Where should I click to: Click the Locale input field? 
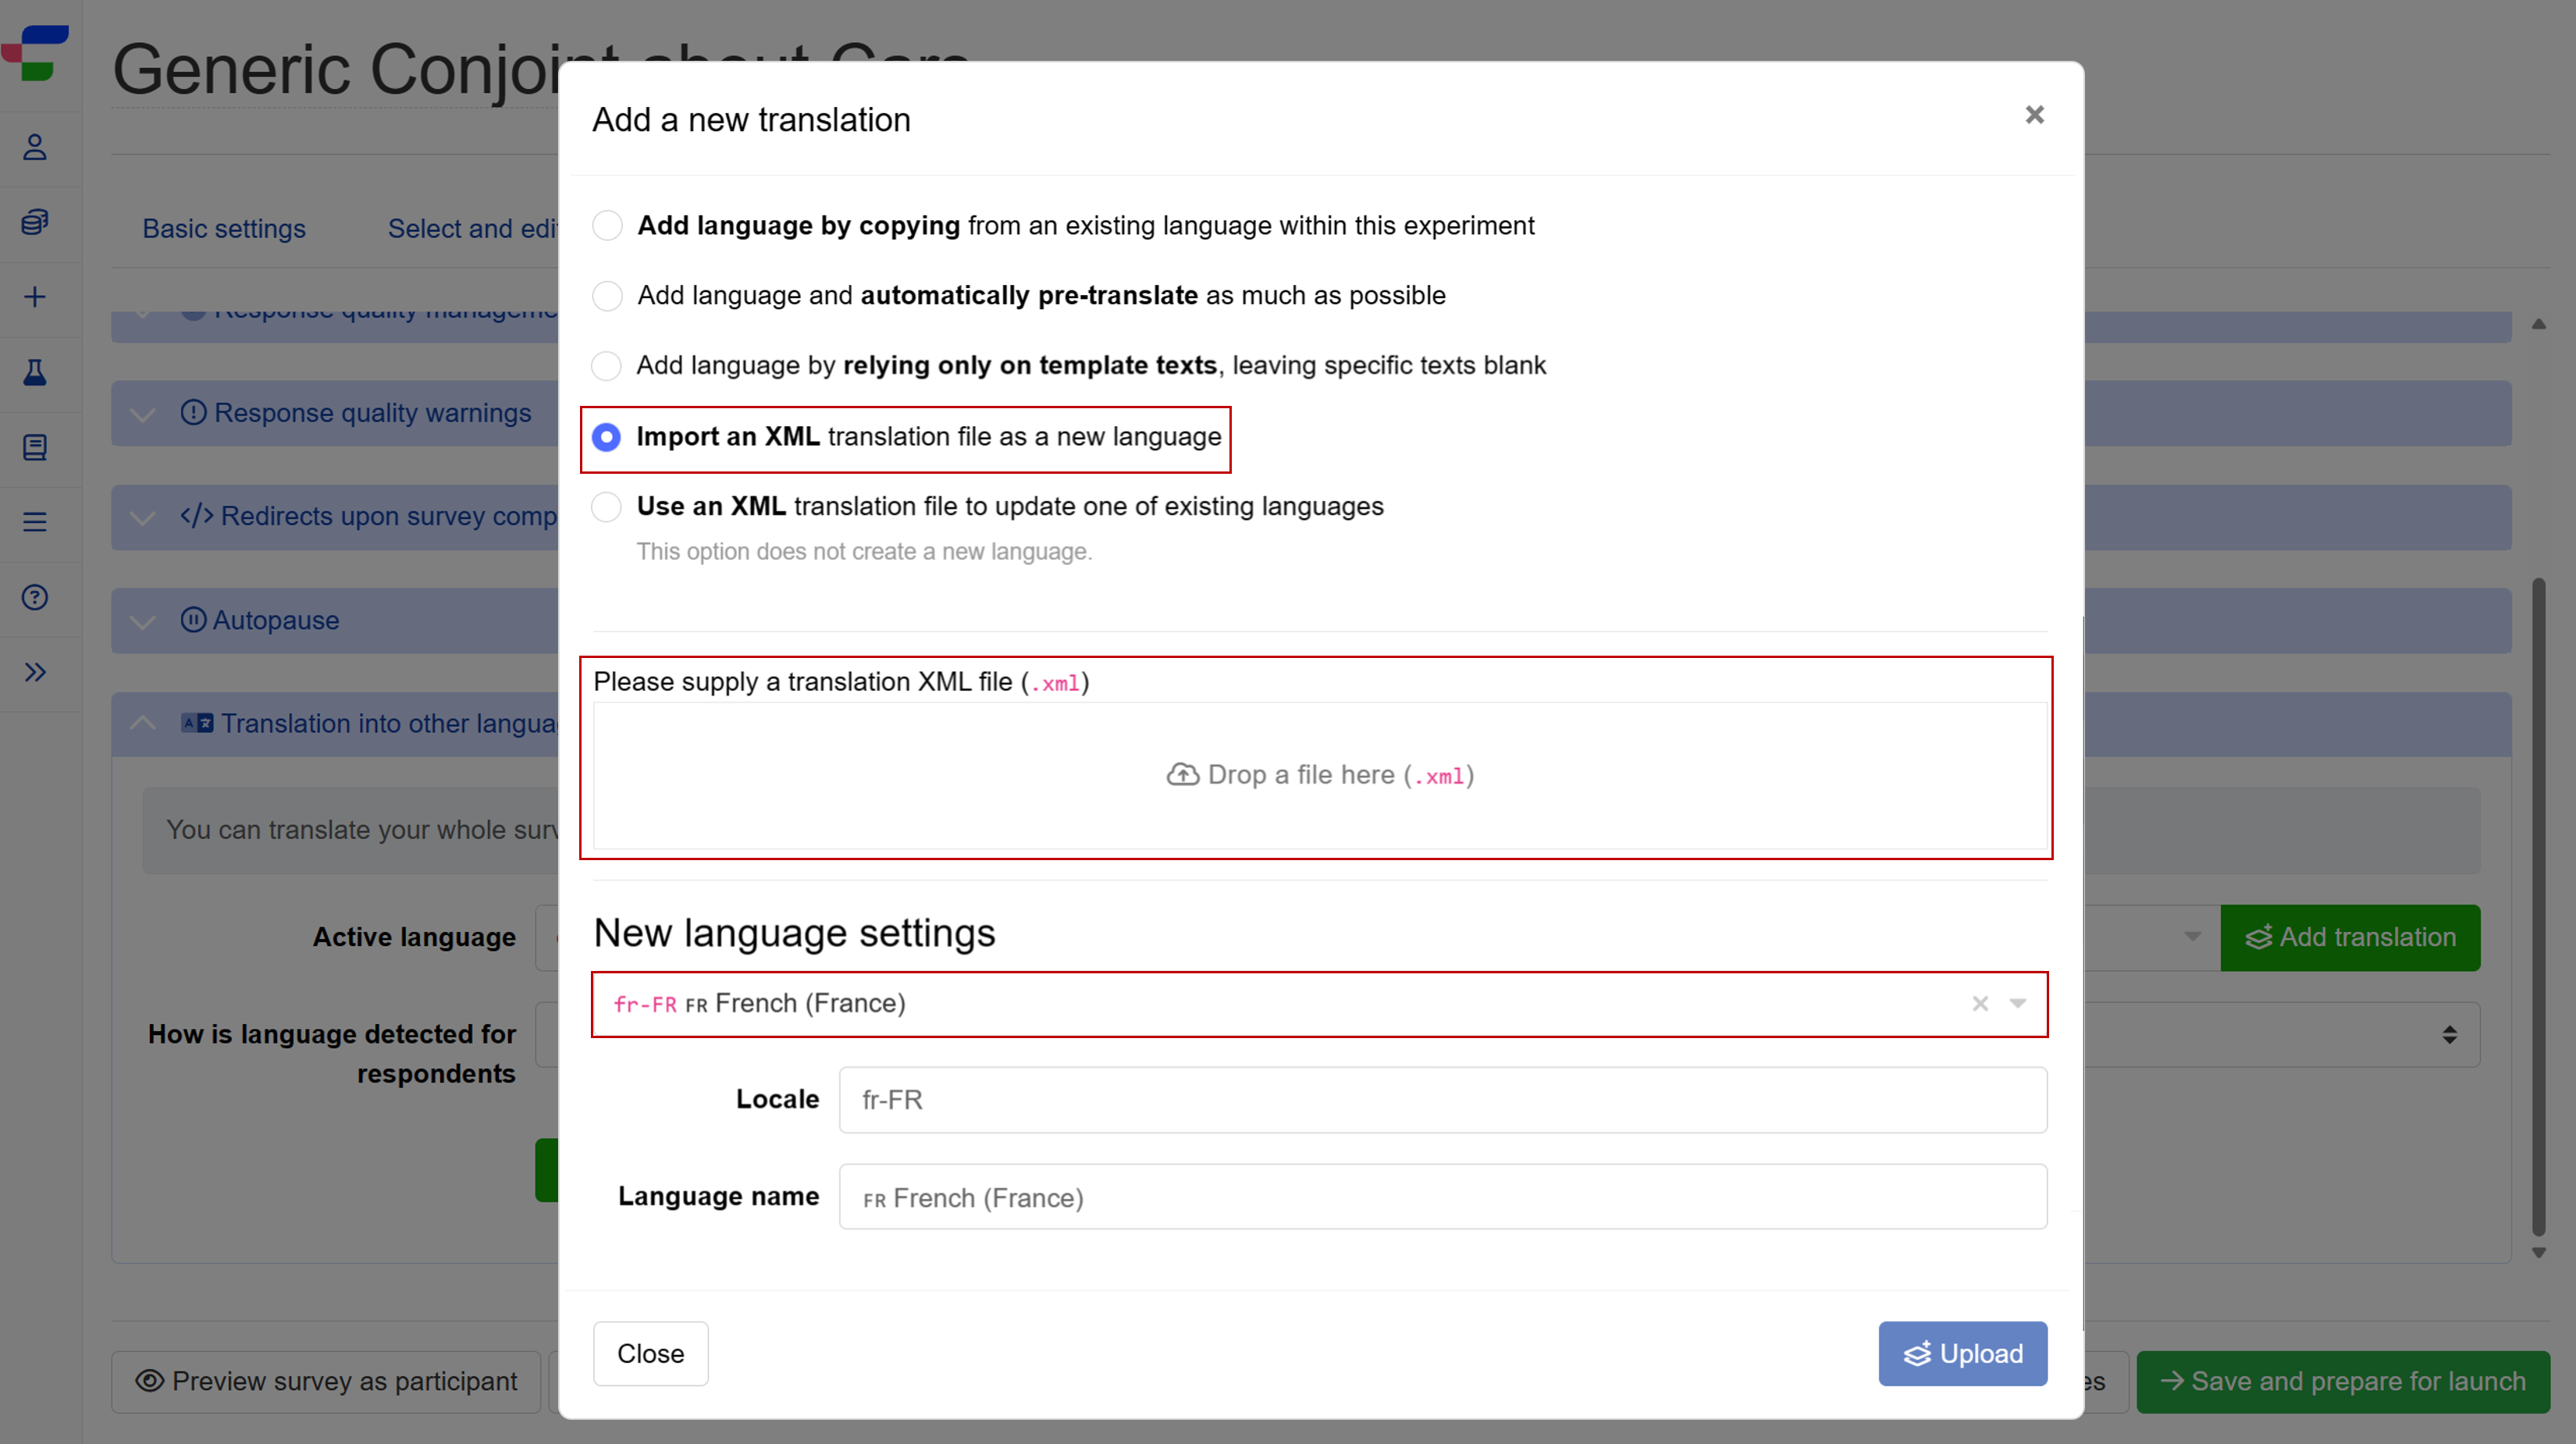click(1442, 1099)
